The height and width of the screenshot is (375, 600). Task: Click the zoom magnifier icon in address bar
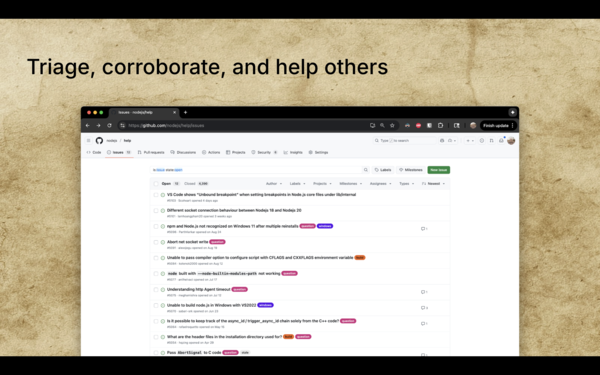(x=382, y=126)
